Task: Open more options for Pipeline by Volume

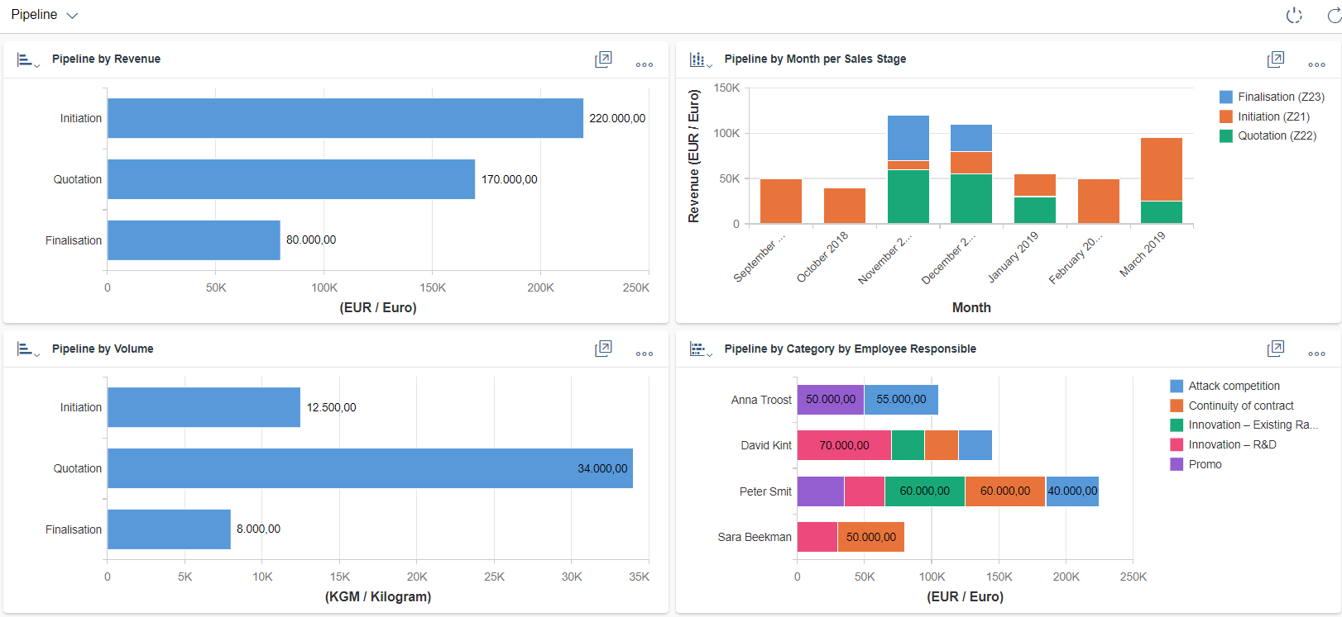Action: (644, 353)
